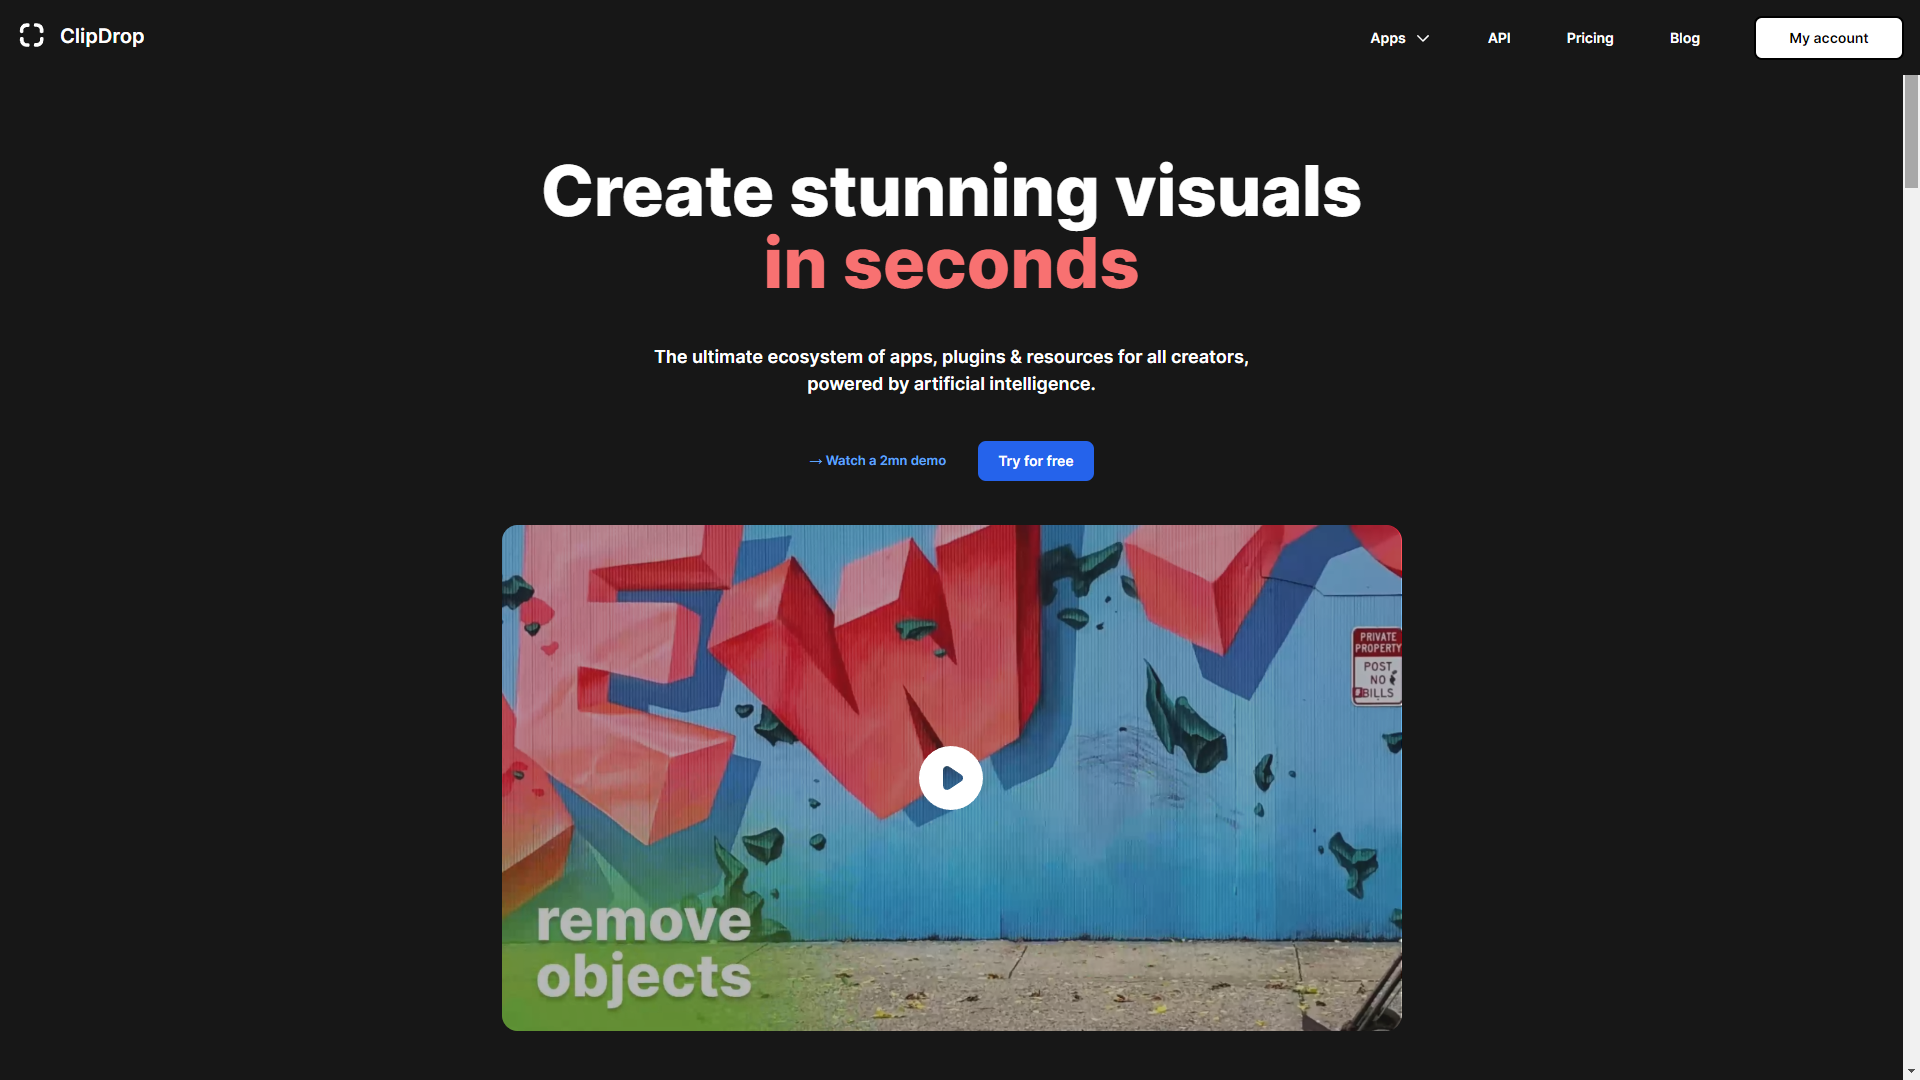This screenshot has width=1920, height=1080.
Task: Open the Apps dropdown menu
Action: 1387,38
